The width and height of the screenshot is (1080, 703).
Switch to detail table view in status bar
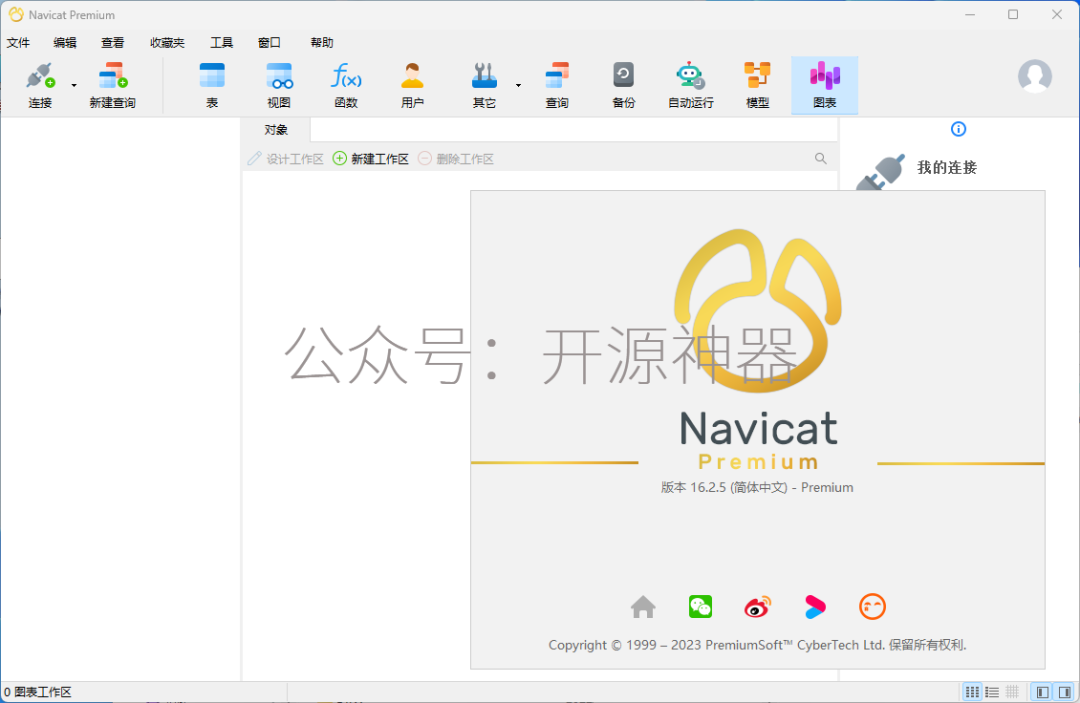click(1012, 692)
